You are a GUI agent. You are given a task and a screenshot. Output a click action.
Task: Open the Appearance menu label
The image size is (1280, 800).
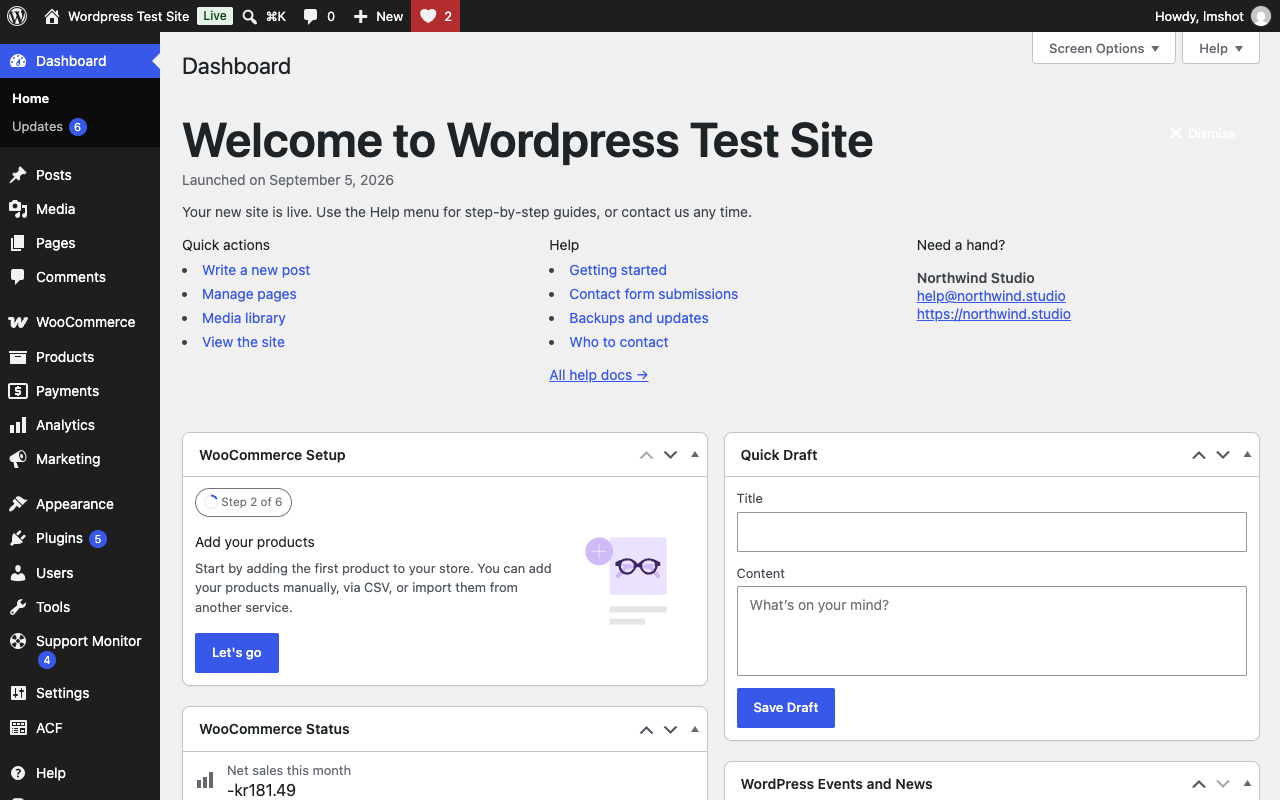(75, 504)
